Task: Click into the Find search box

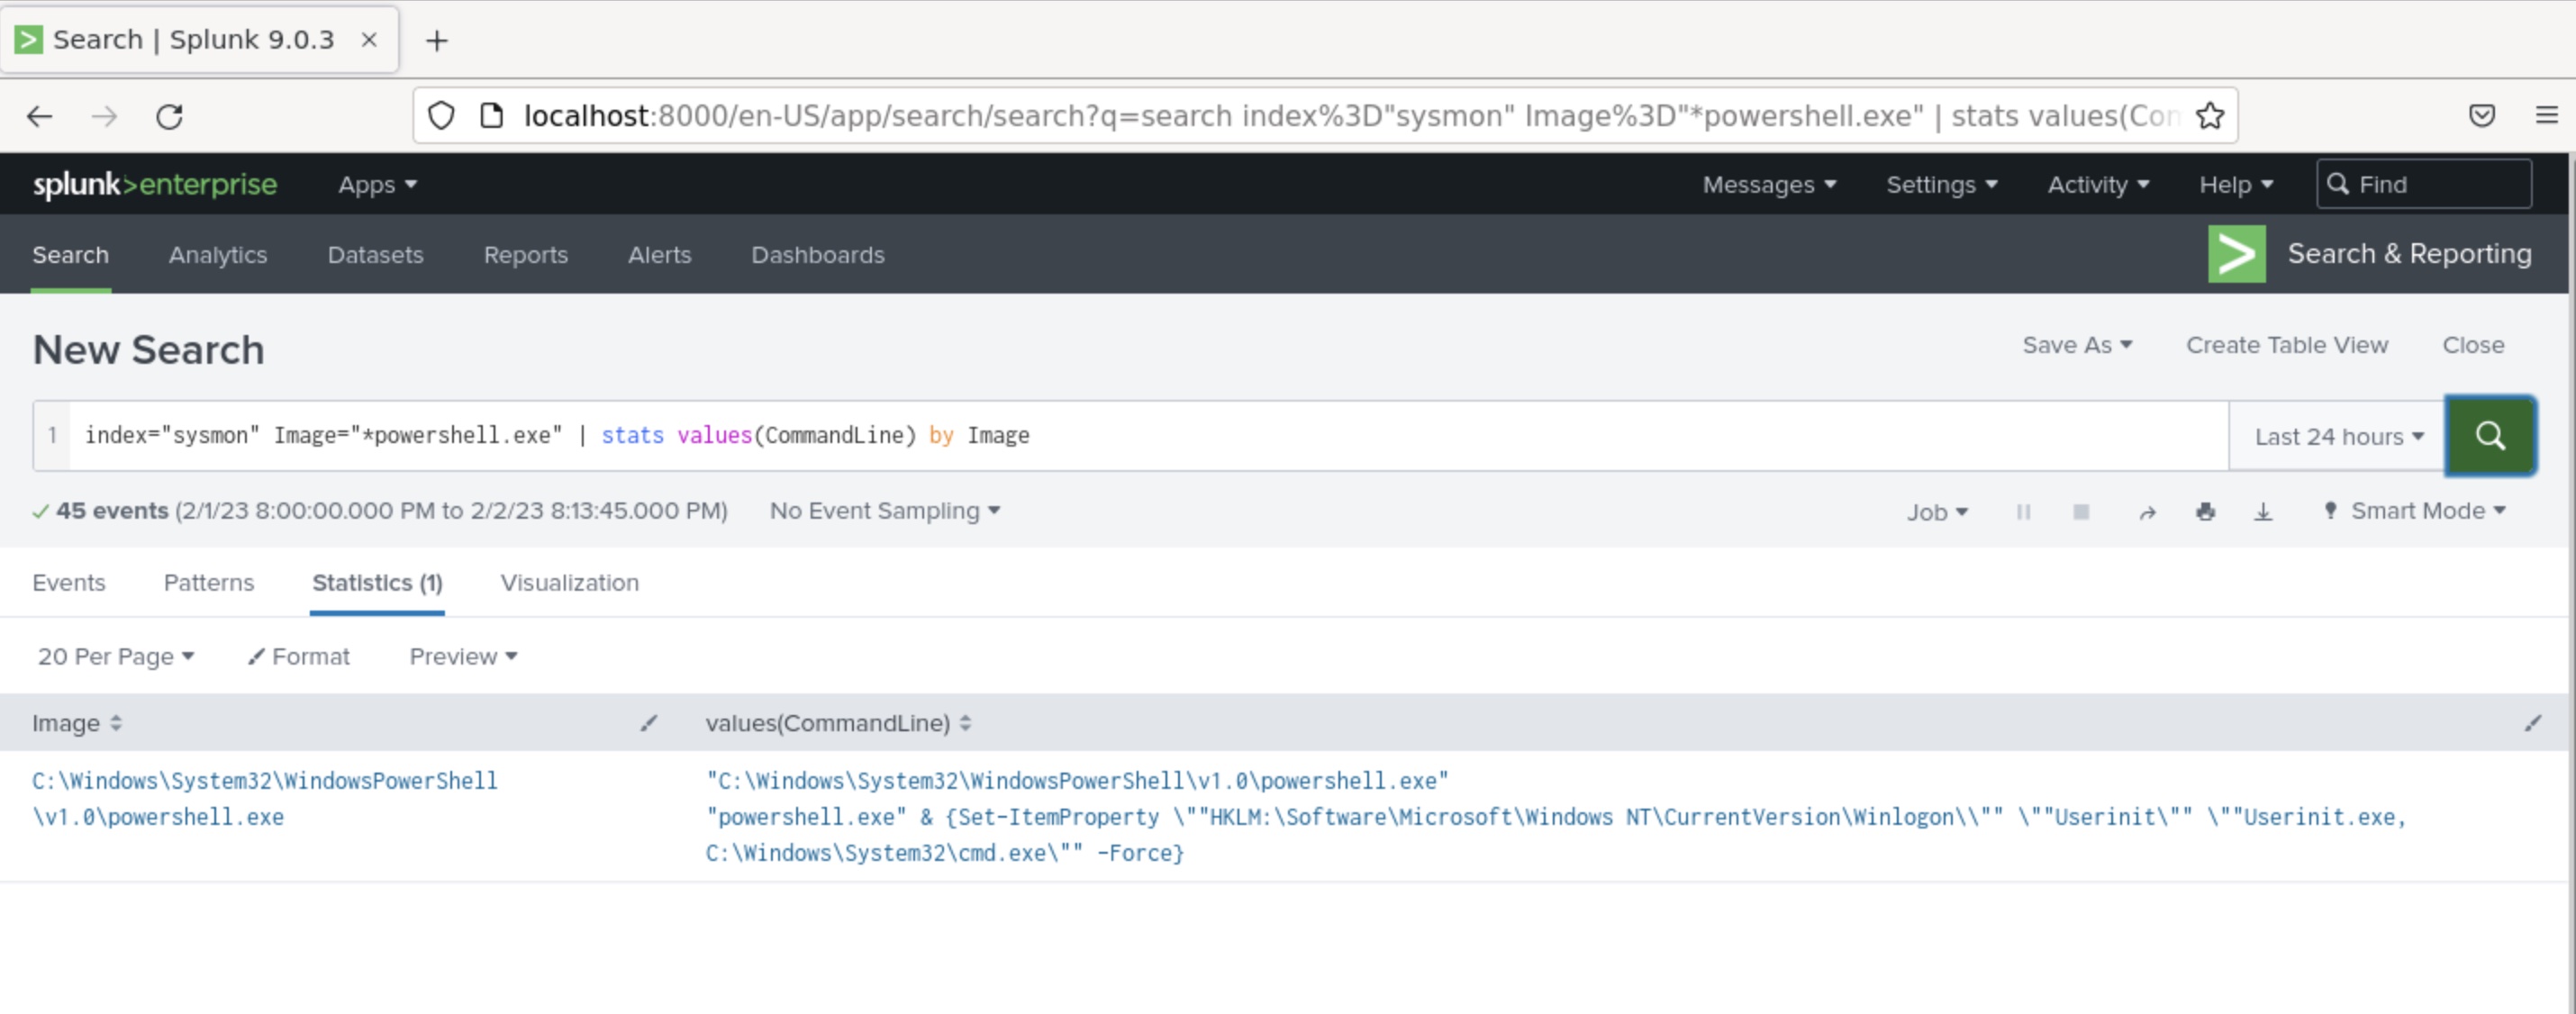Action: tap(2423, 185)
